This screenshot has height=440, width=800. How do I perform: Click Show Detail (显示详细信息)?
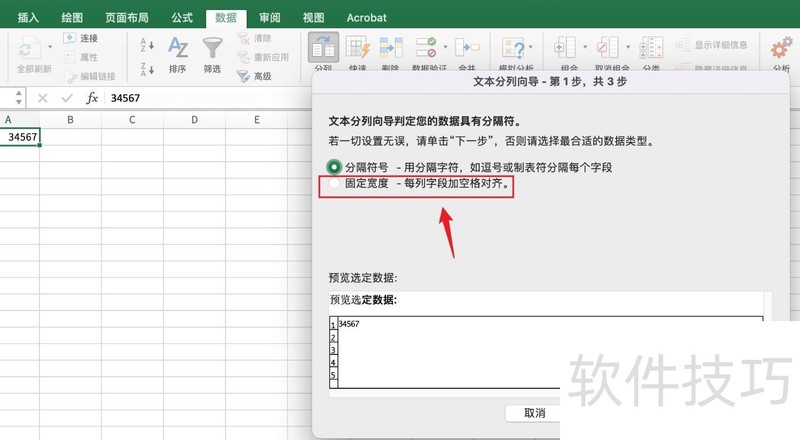(712, 45)
